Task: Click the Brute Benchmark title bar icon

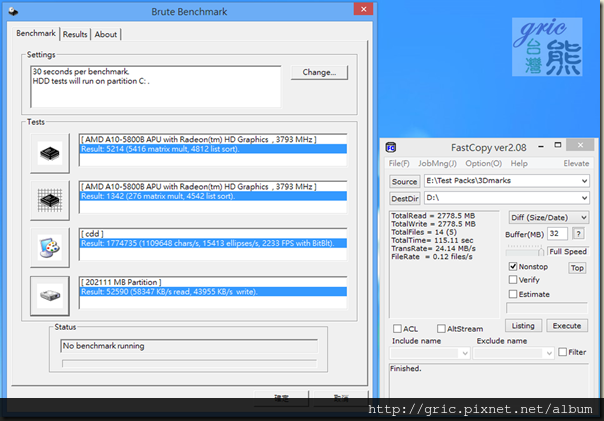Action: click(x=13, y=12)
